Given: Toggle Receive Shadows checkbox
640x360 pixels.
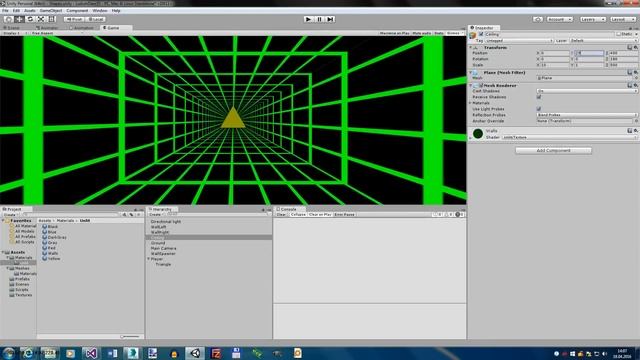Looking at the screenshot, I should [x=539, y=97].
